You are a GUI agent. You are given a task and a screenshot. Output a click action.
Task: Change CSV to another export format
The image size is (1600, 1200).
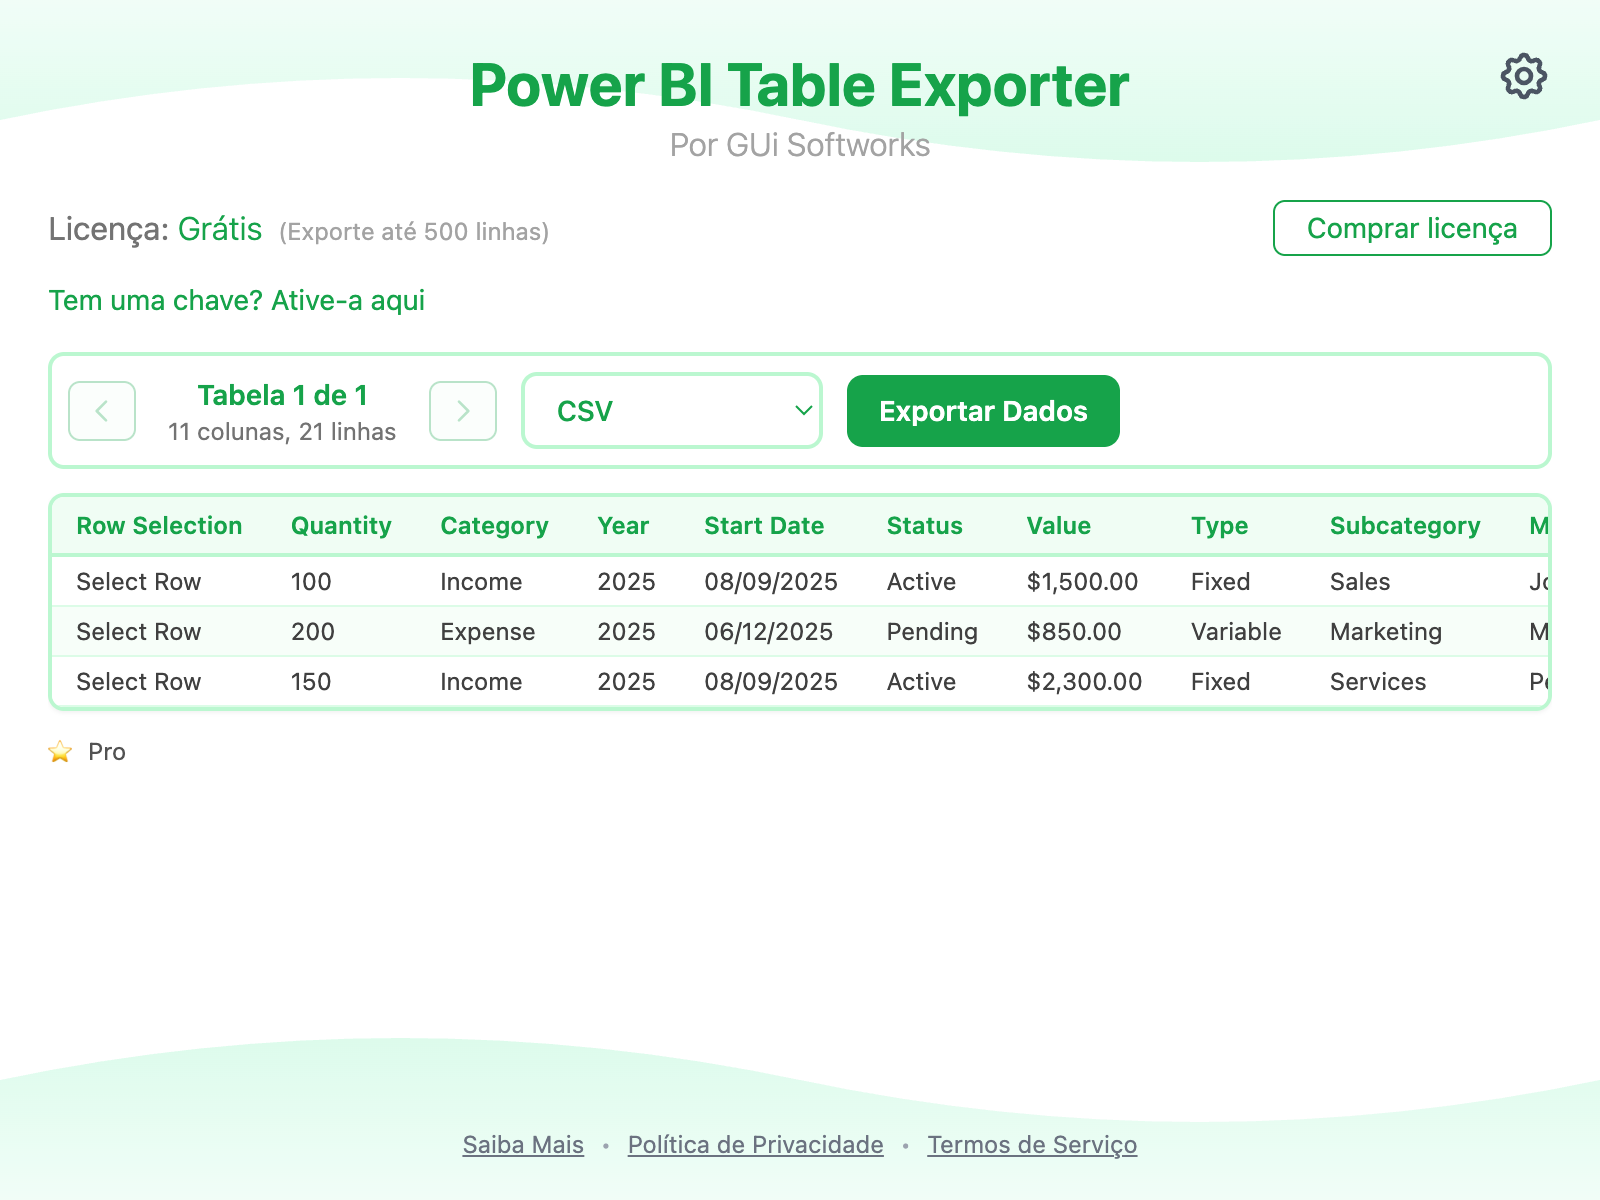tap(671, 410)
